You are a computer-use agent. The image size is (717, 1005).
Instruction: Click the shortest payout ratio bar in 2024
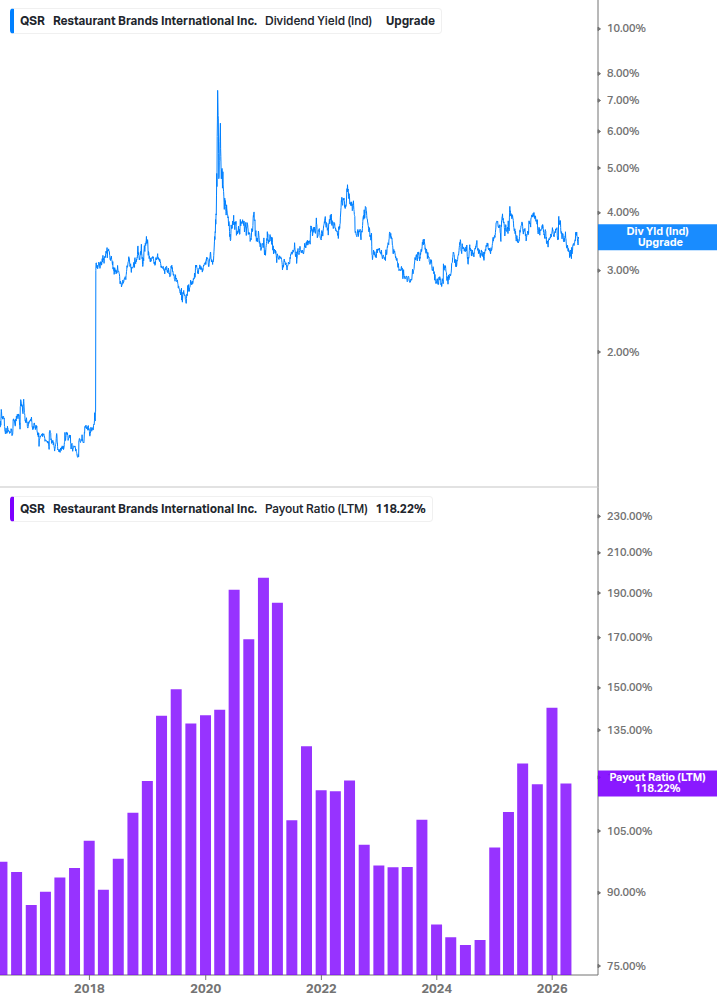click(465, 959)
